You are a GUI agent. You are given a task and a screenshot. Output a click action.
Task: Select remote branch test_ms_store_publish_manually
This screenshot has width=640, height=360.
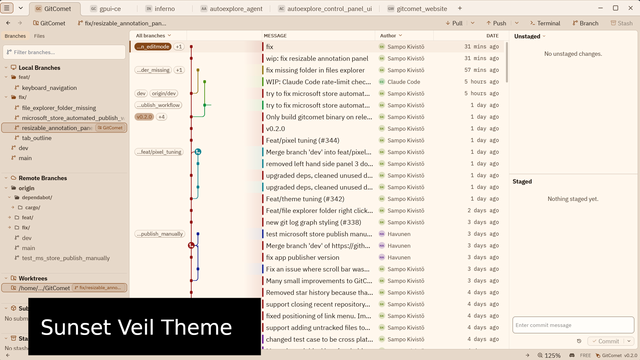pos(66,258)
